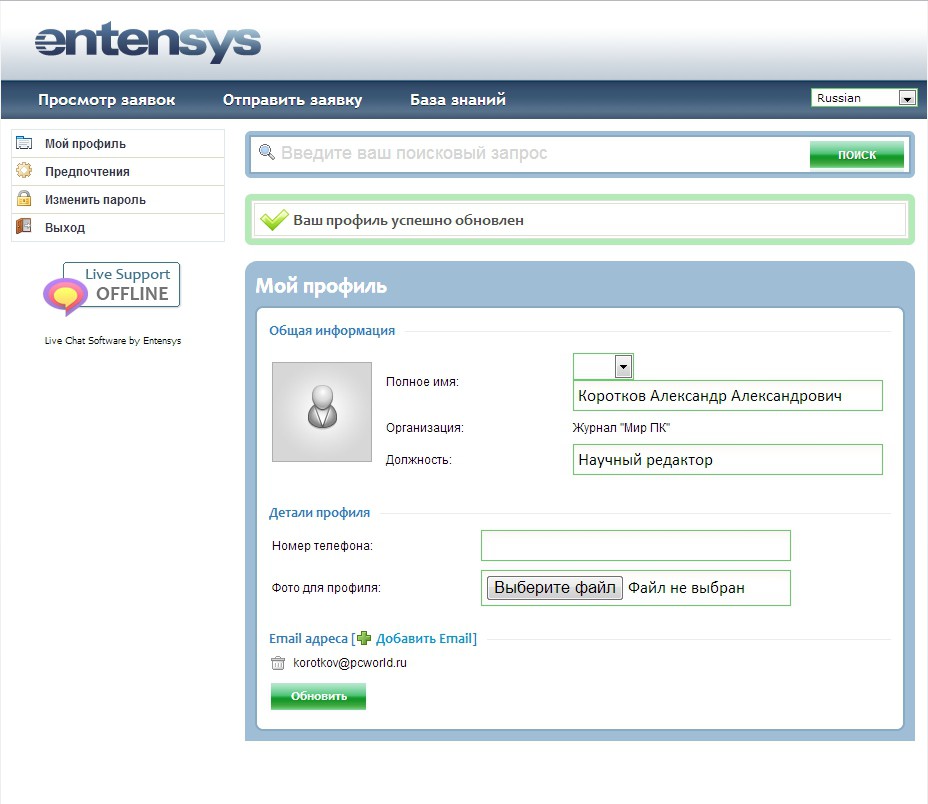Delete korotkov@pcworld.ru using trash icon

pyautogui.click(x=278, y=663)
